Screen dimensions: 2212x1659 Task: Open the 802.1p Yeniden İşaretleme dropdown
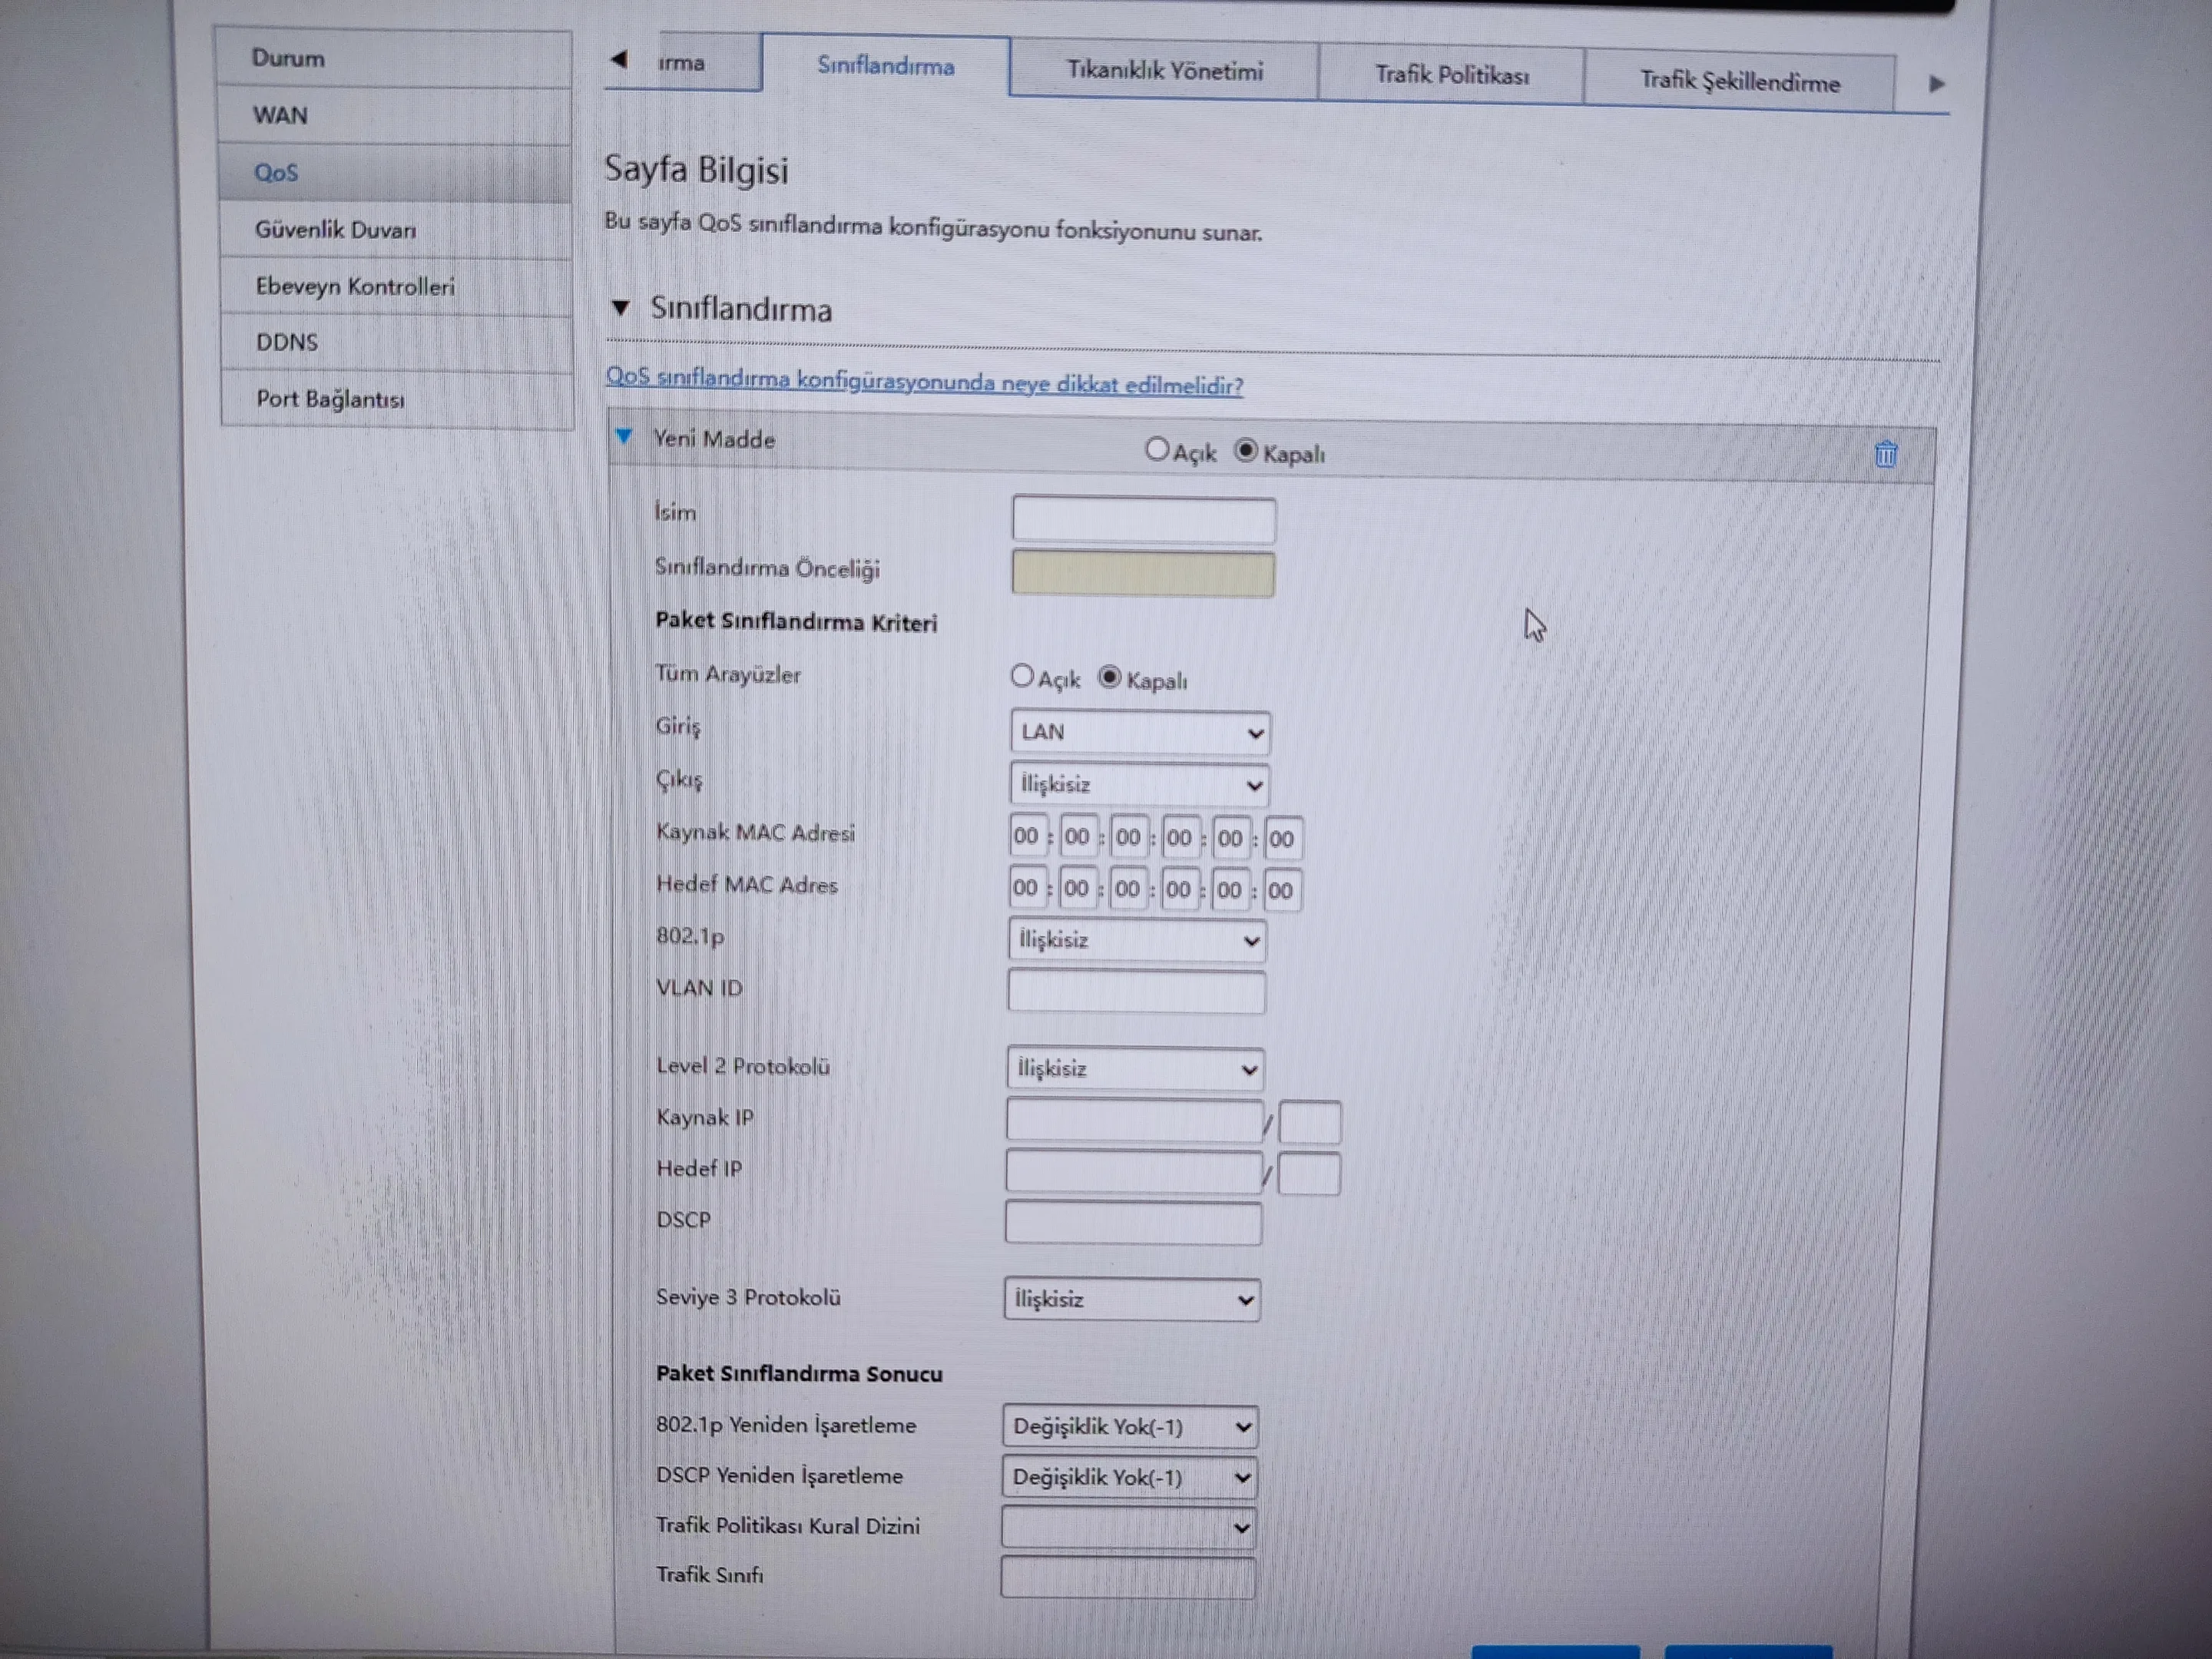(x=1130, y=1427)
